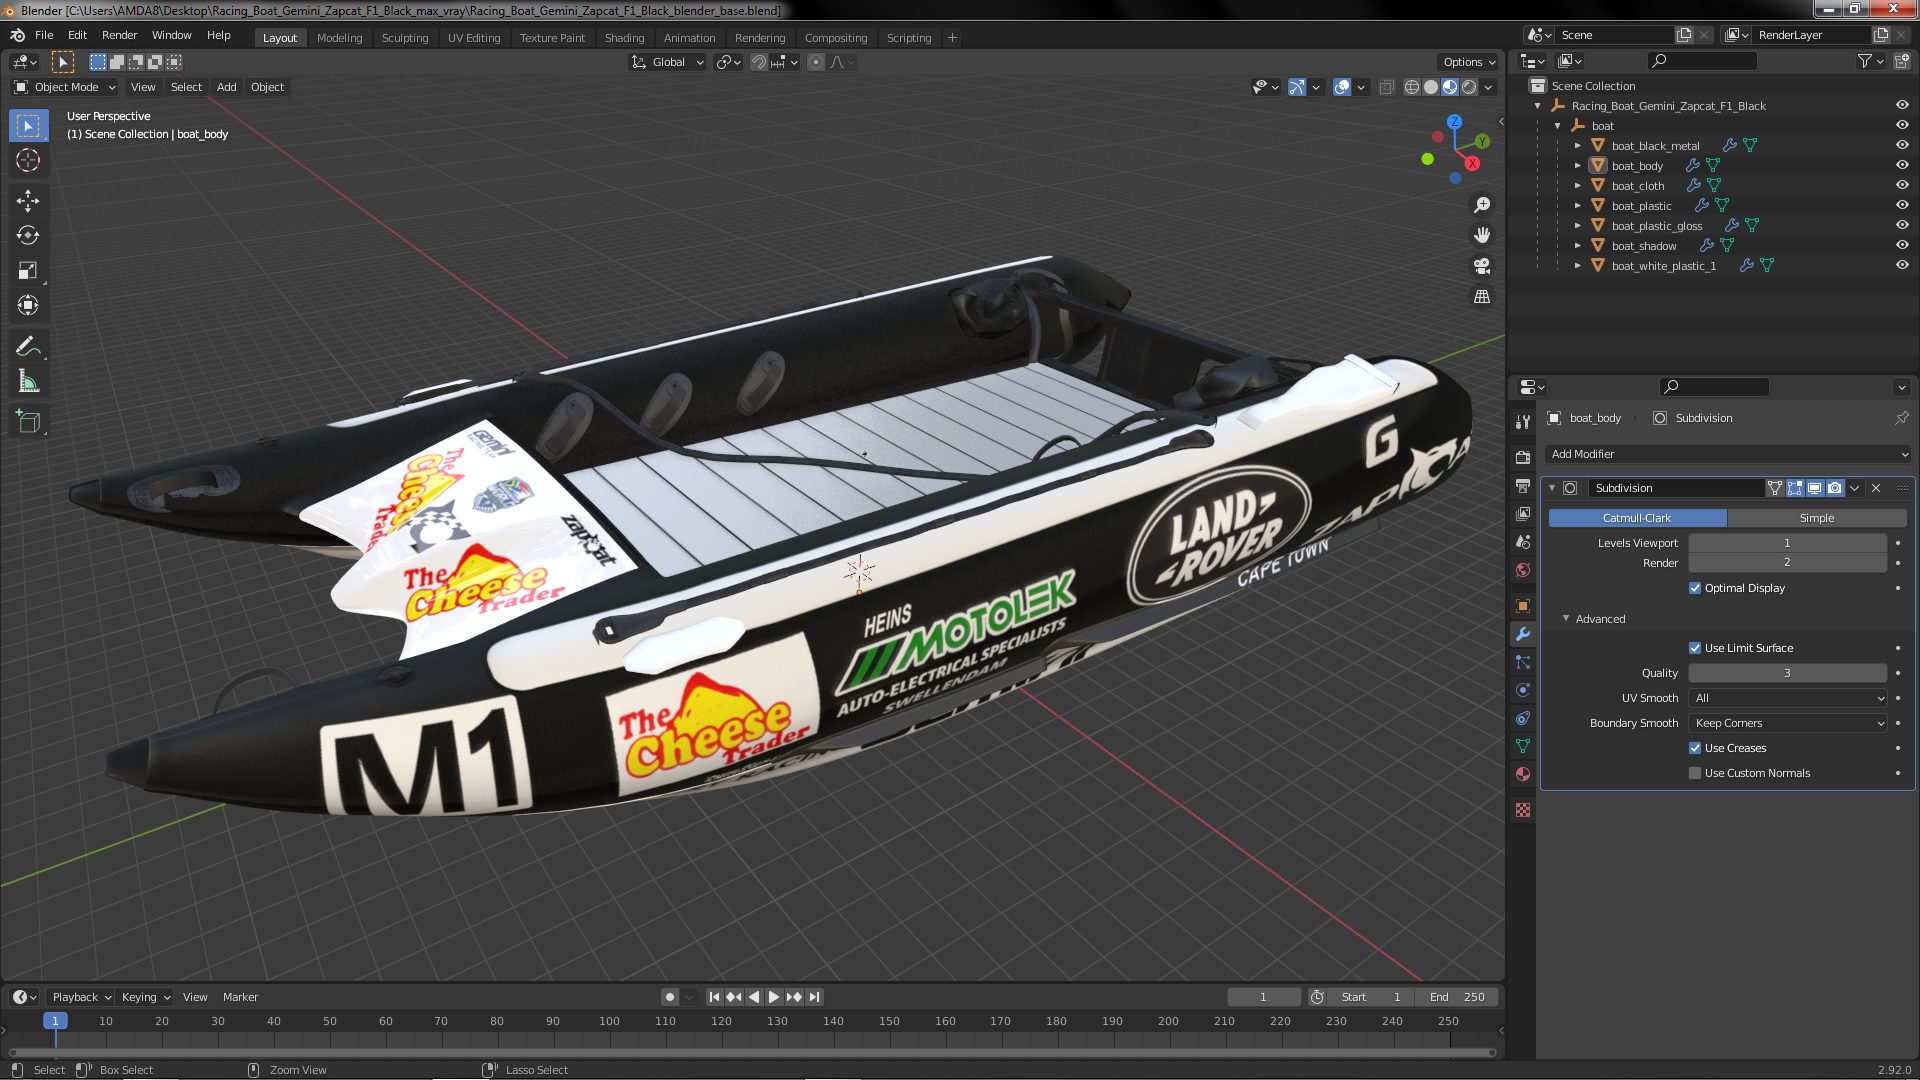
Task: Enable Use Custom Normals checkbox
Action: tap(1695, 773)
